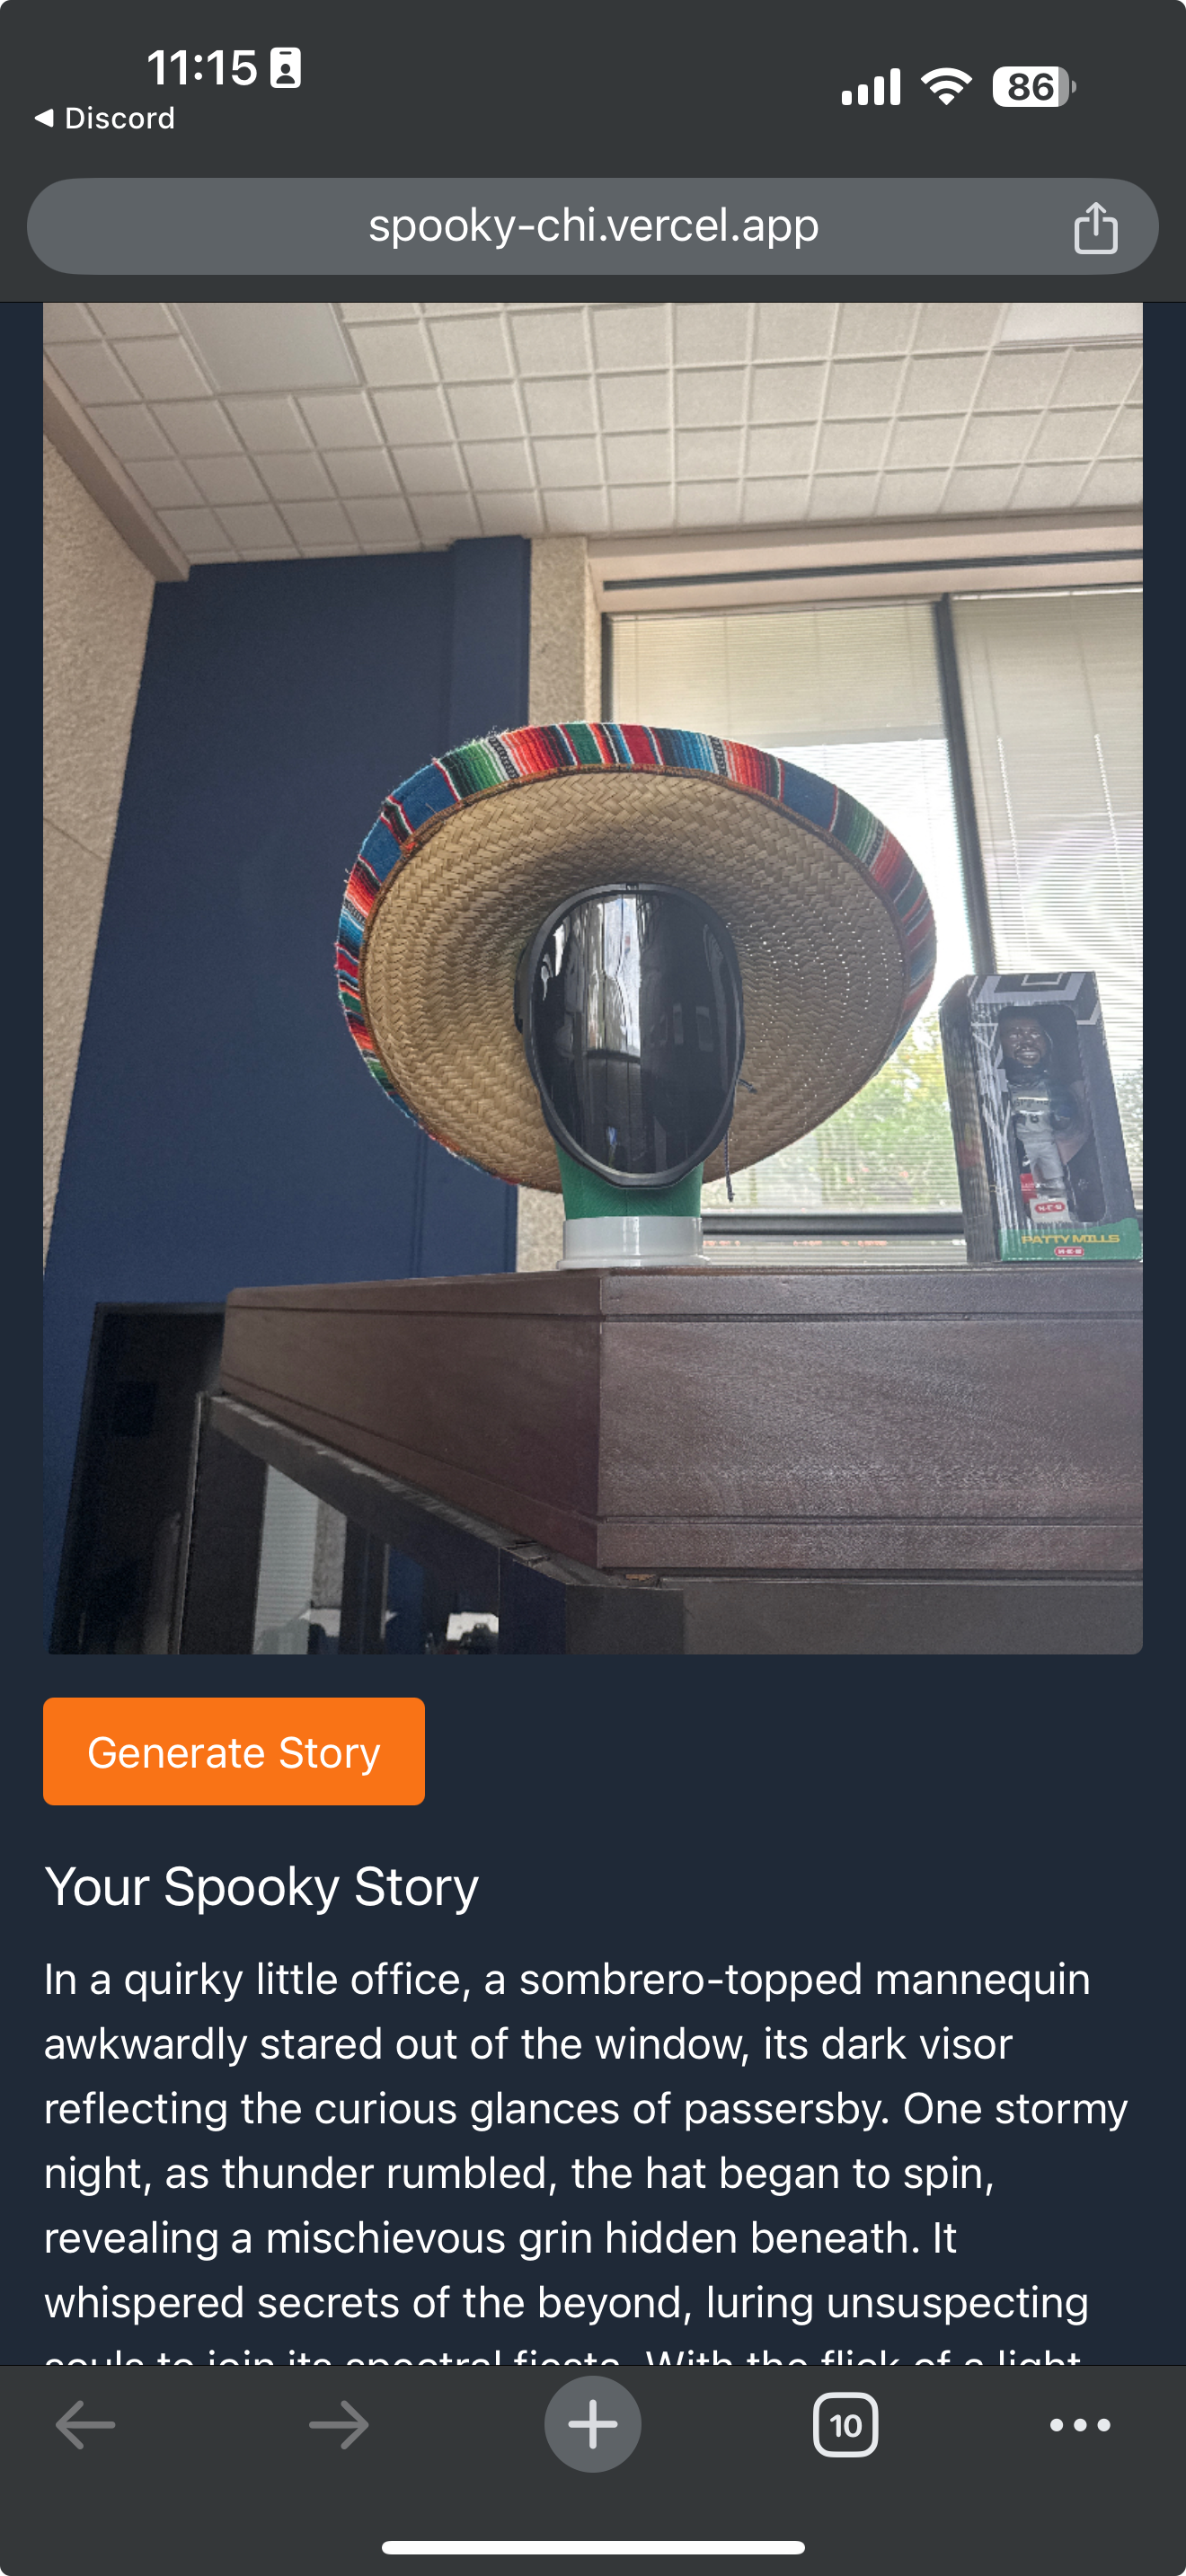Tap the uploaded sombrero mannequin photo

click(592, 978)
